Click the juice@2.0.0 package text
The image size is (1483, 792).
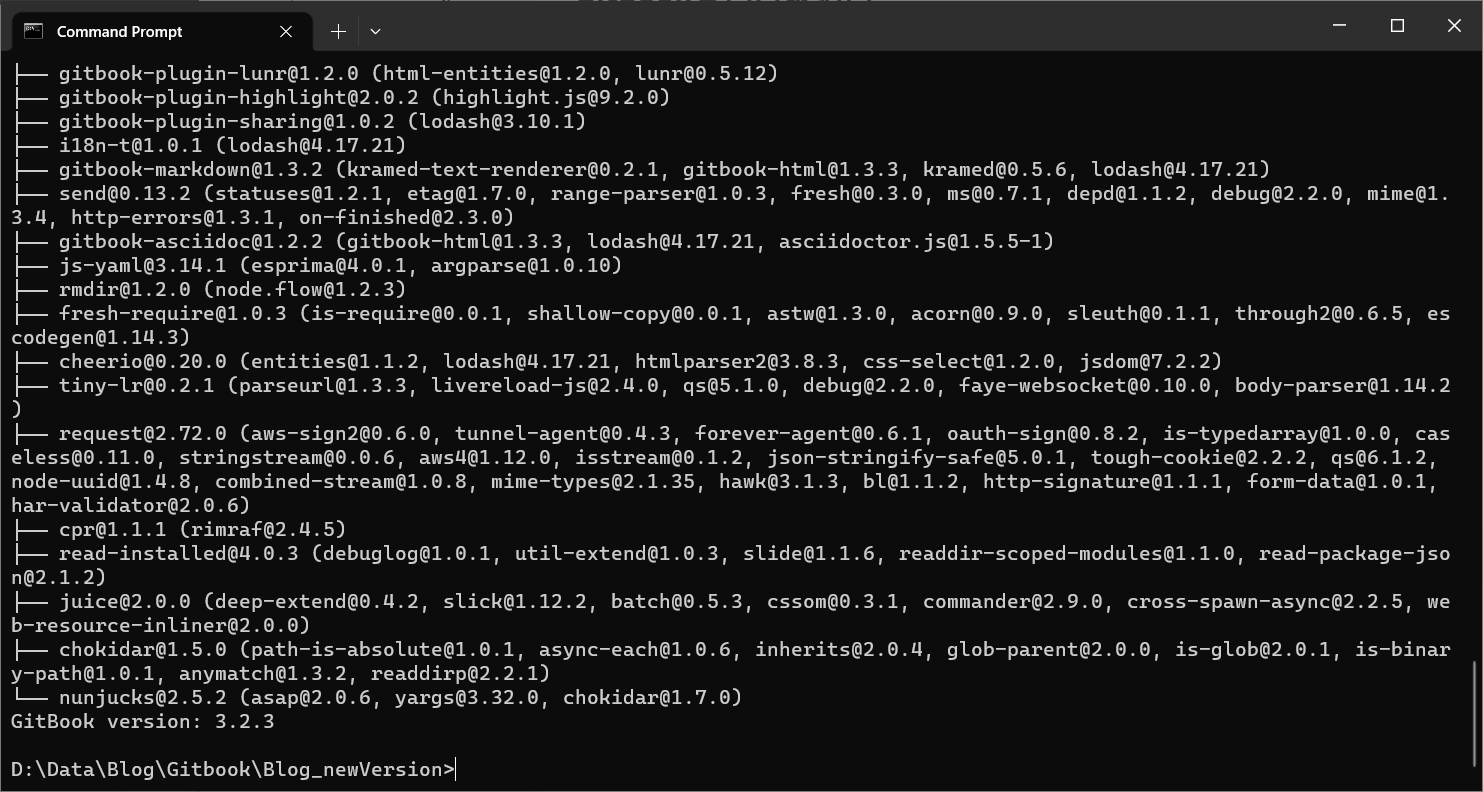pos(124,601)
